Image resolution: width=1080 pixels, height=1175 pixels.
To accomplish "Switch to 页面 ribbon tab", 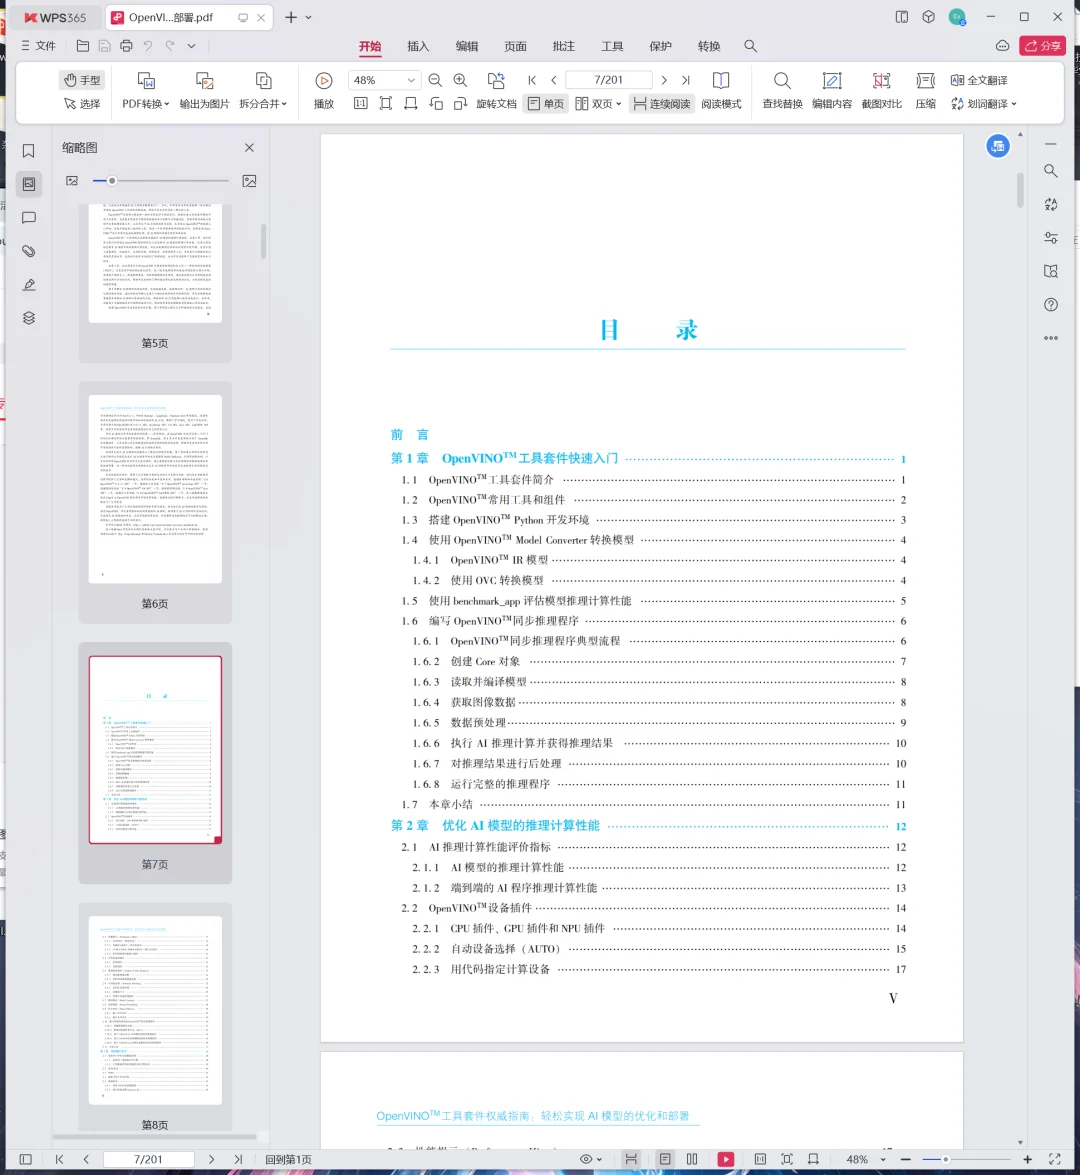I will click(516, 46).
